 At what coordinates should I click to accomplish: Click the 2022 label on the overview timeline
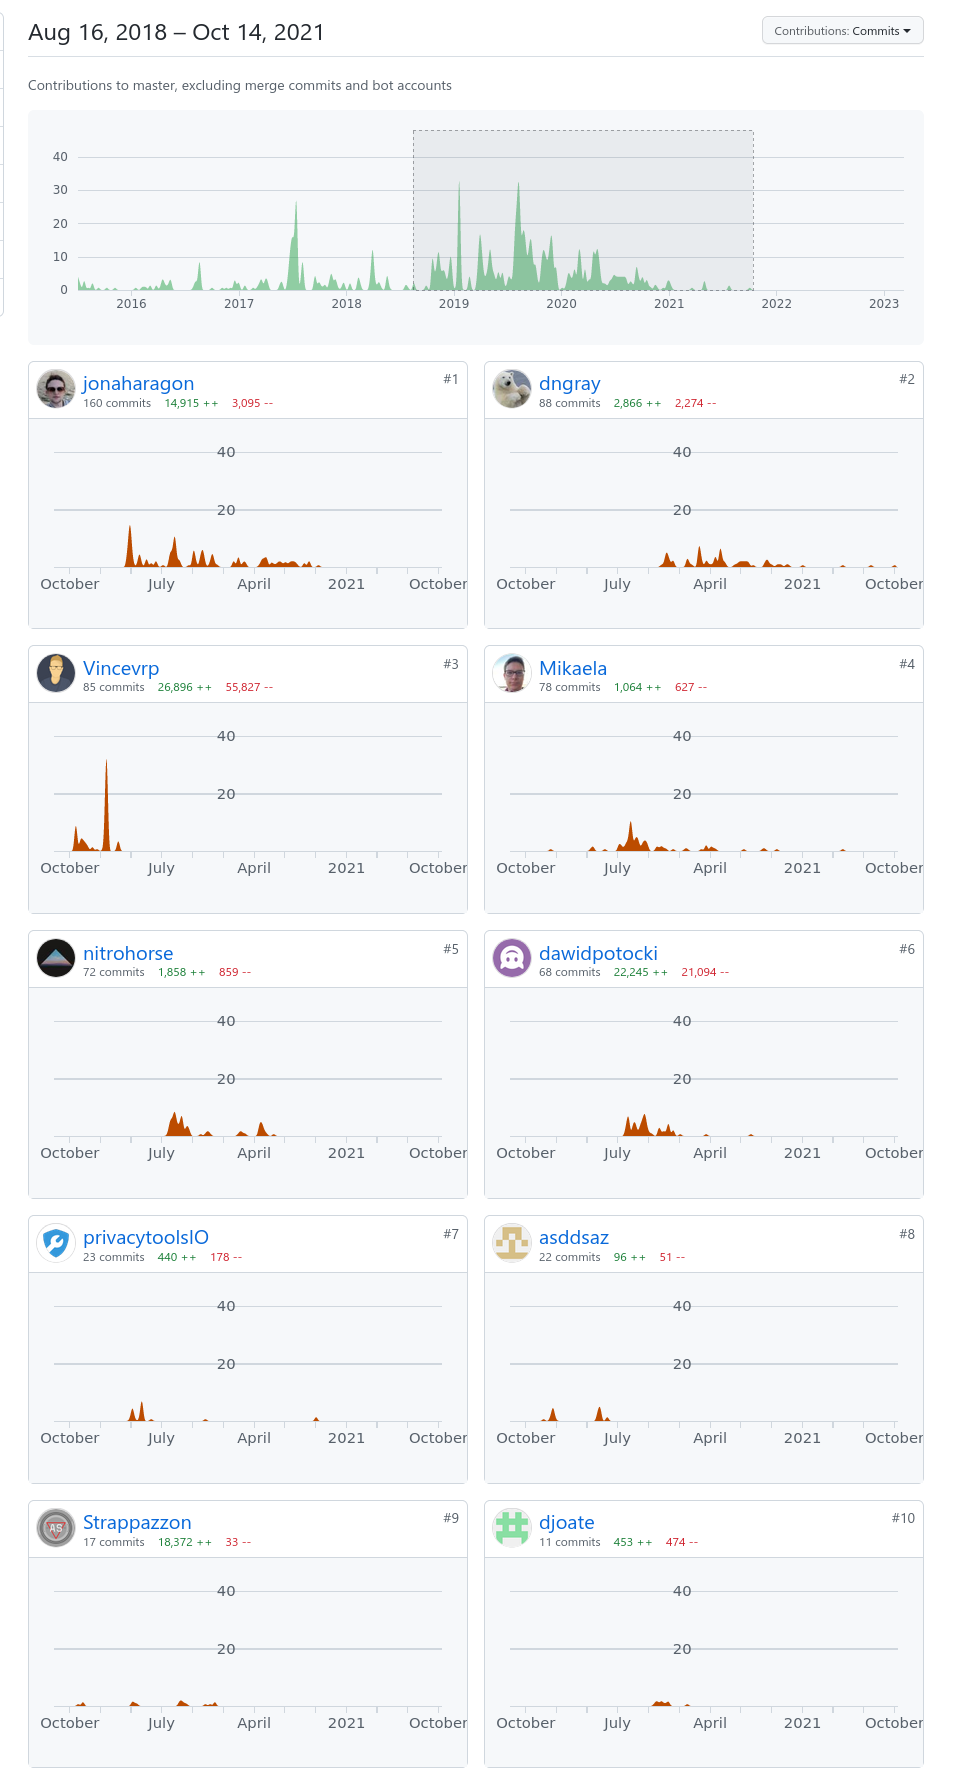[x=776, y=303]
